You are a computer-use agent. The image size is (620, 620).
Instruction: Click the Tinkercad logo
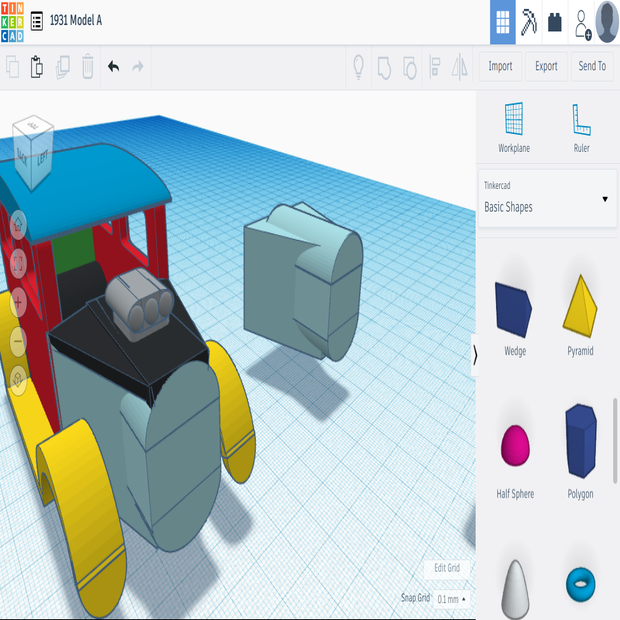tap(13, 21)
